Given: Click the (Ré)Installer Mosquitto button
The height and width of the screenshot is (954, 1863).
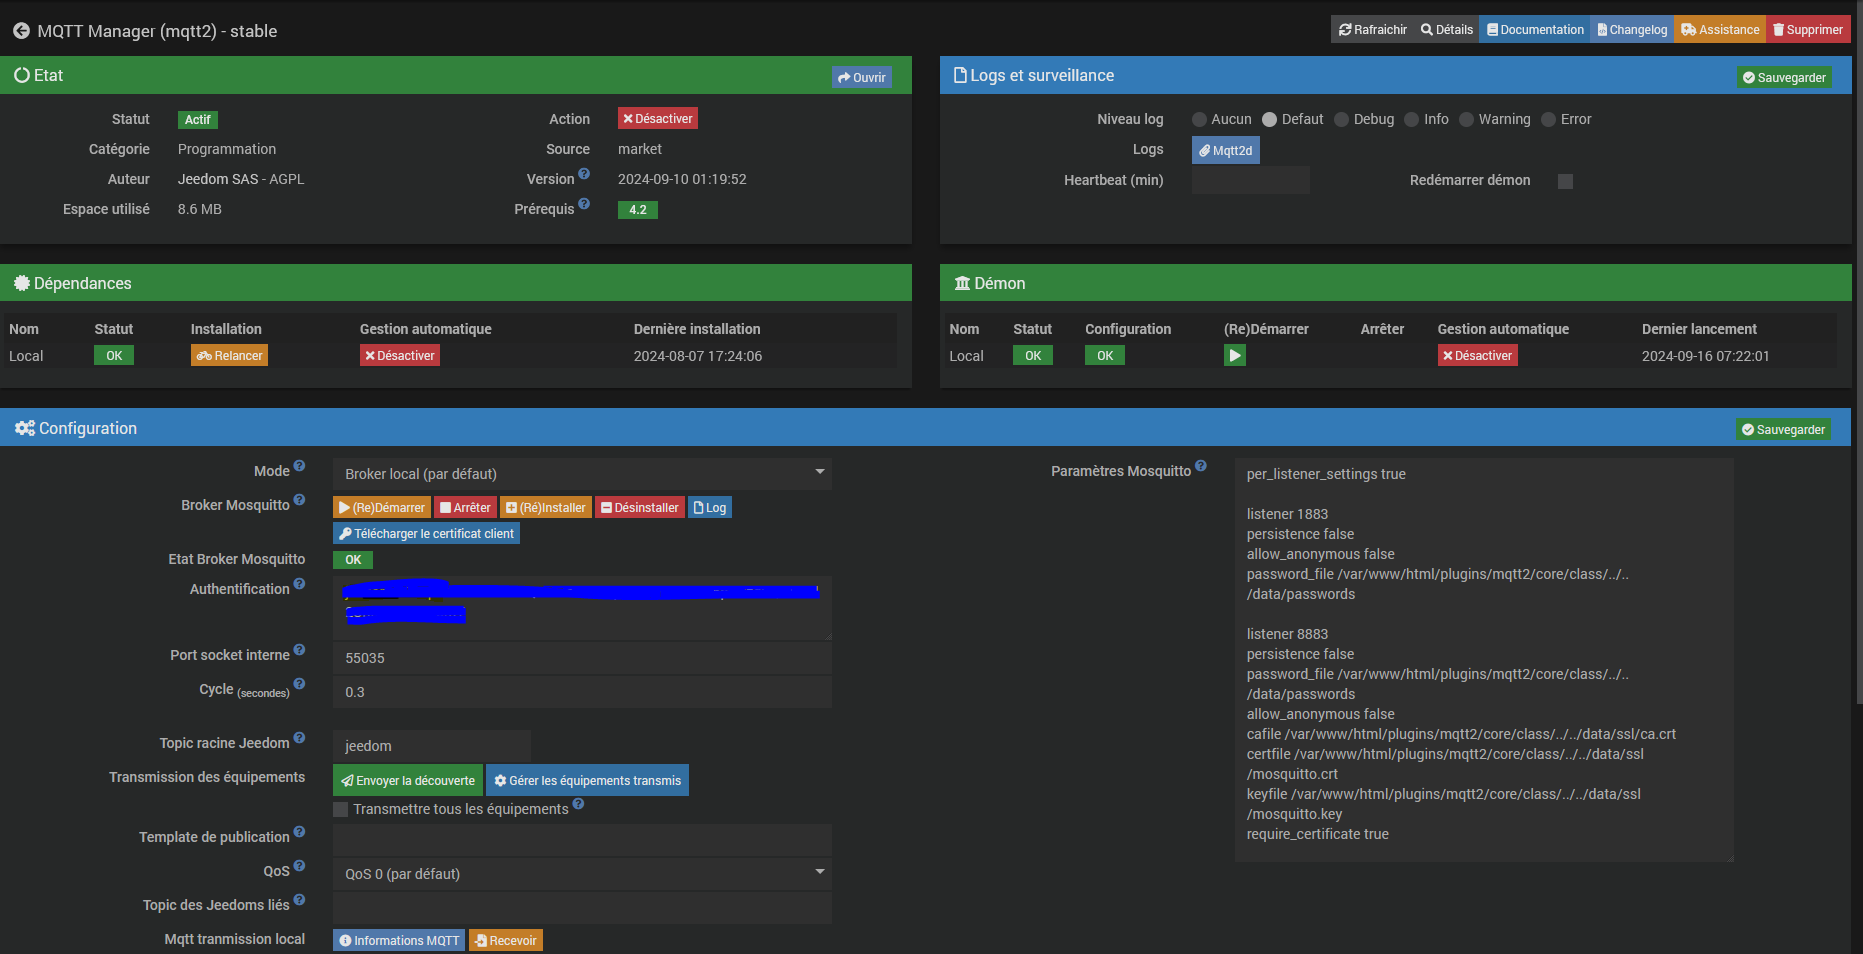Looking at the screenshot, I should click(546, 508).
